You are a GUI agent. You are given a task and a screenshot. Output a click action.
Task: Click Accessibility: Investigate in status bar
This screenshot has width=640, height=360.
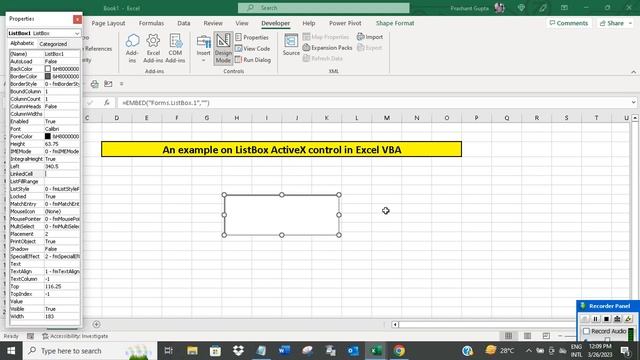click(75, 336)
